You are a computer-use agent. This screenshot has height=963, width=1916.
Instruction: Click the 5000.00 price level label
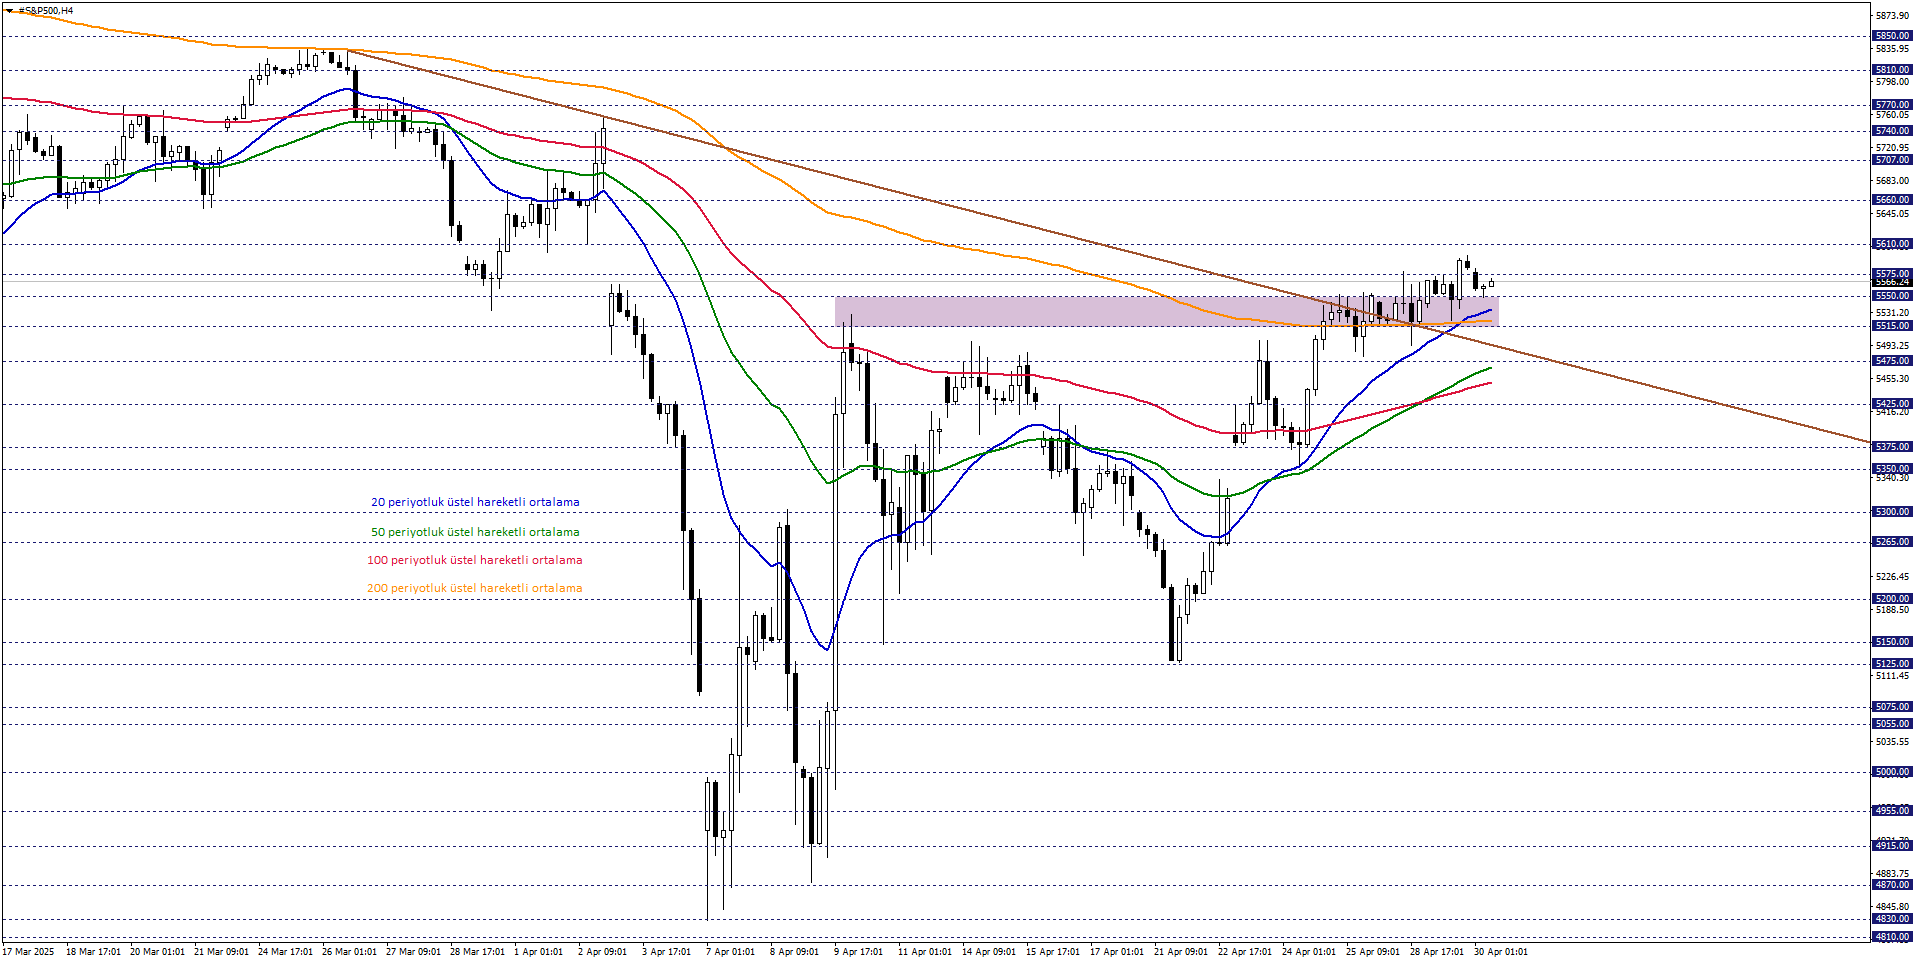(x=1892, y=772)
